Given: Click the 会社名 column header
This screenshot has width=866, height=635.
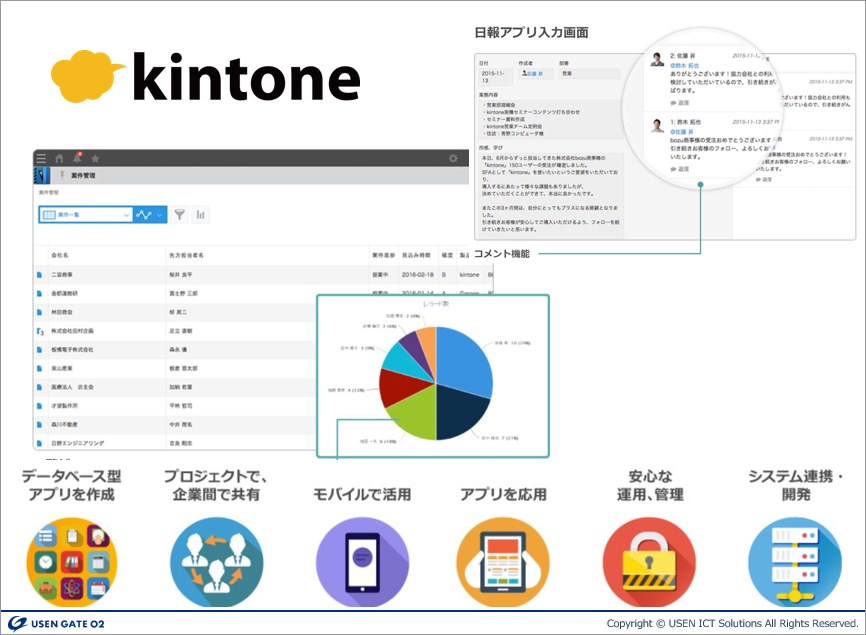Looking at the screenshot, I should tap(60, 255).
